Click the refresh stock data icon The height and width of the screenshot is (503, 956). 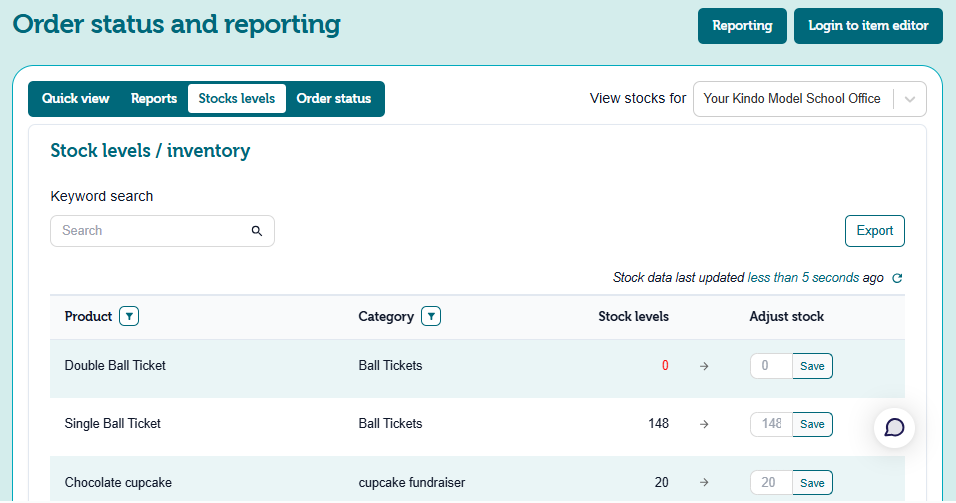[x=897, y=278]
